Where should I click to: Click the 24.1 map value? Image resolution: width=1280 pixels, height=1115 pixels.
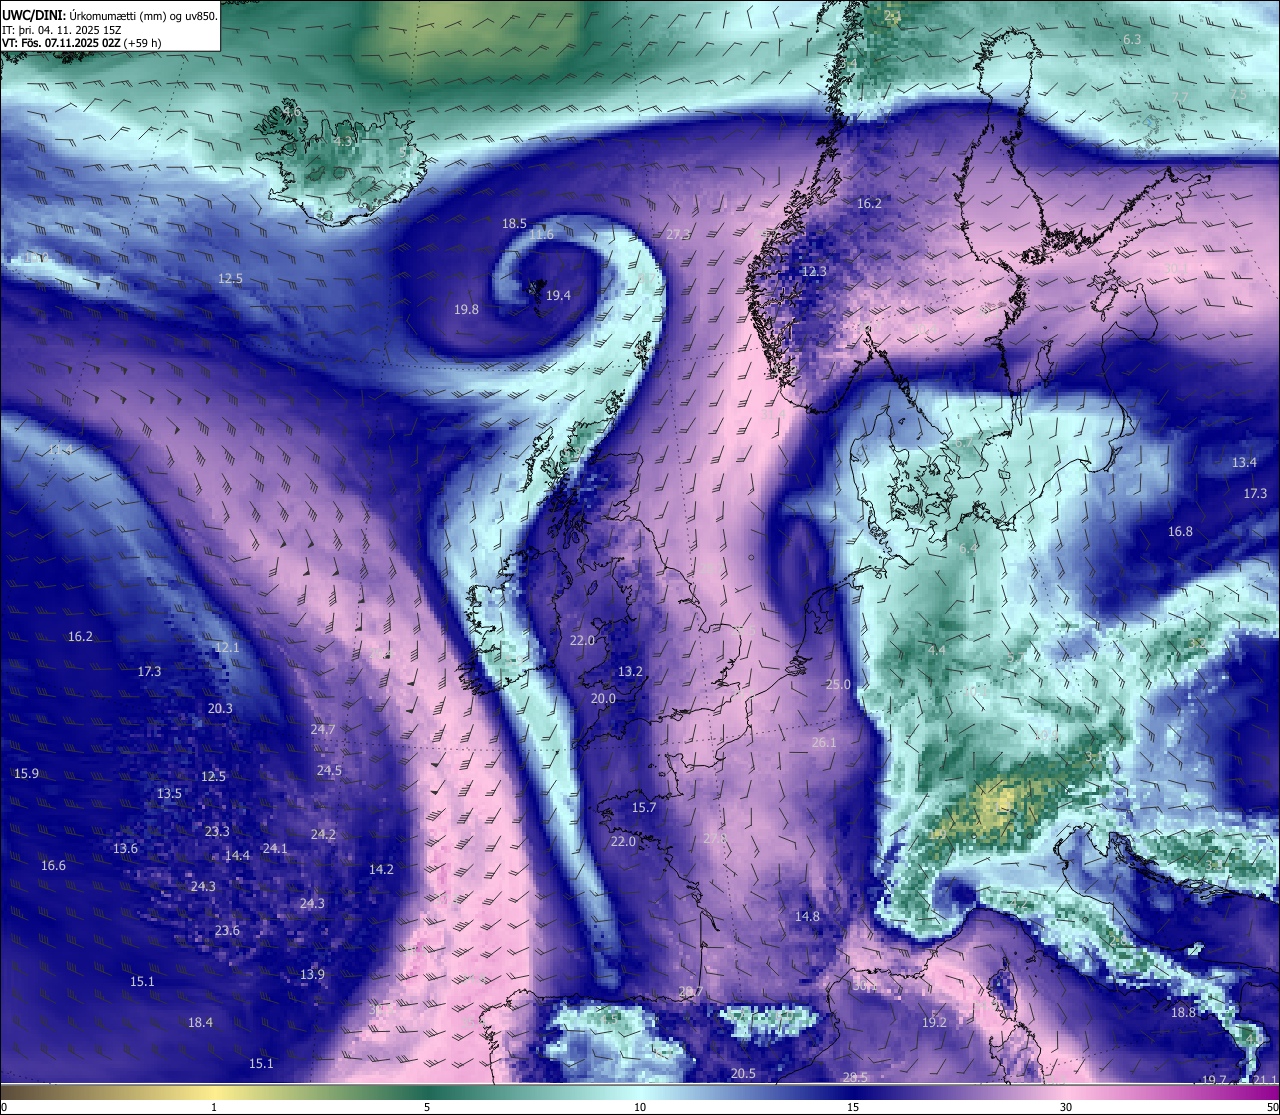coord(274,849)
